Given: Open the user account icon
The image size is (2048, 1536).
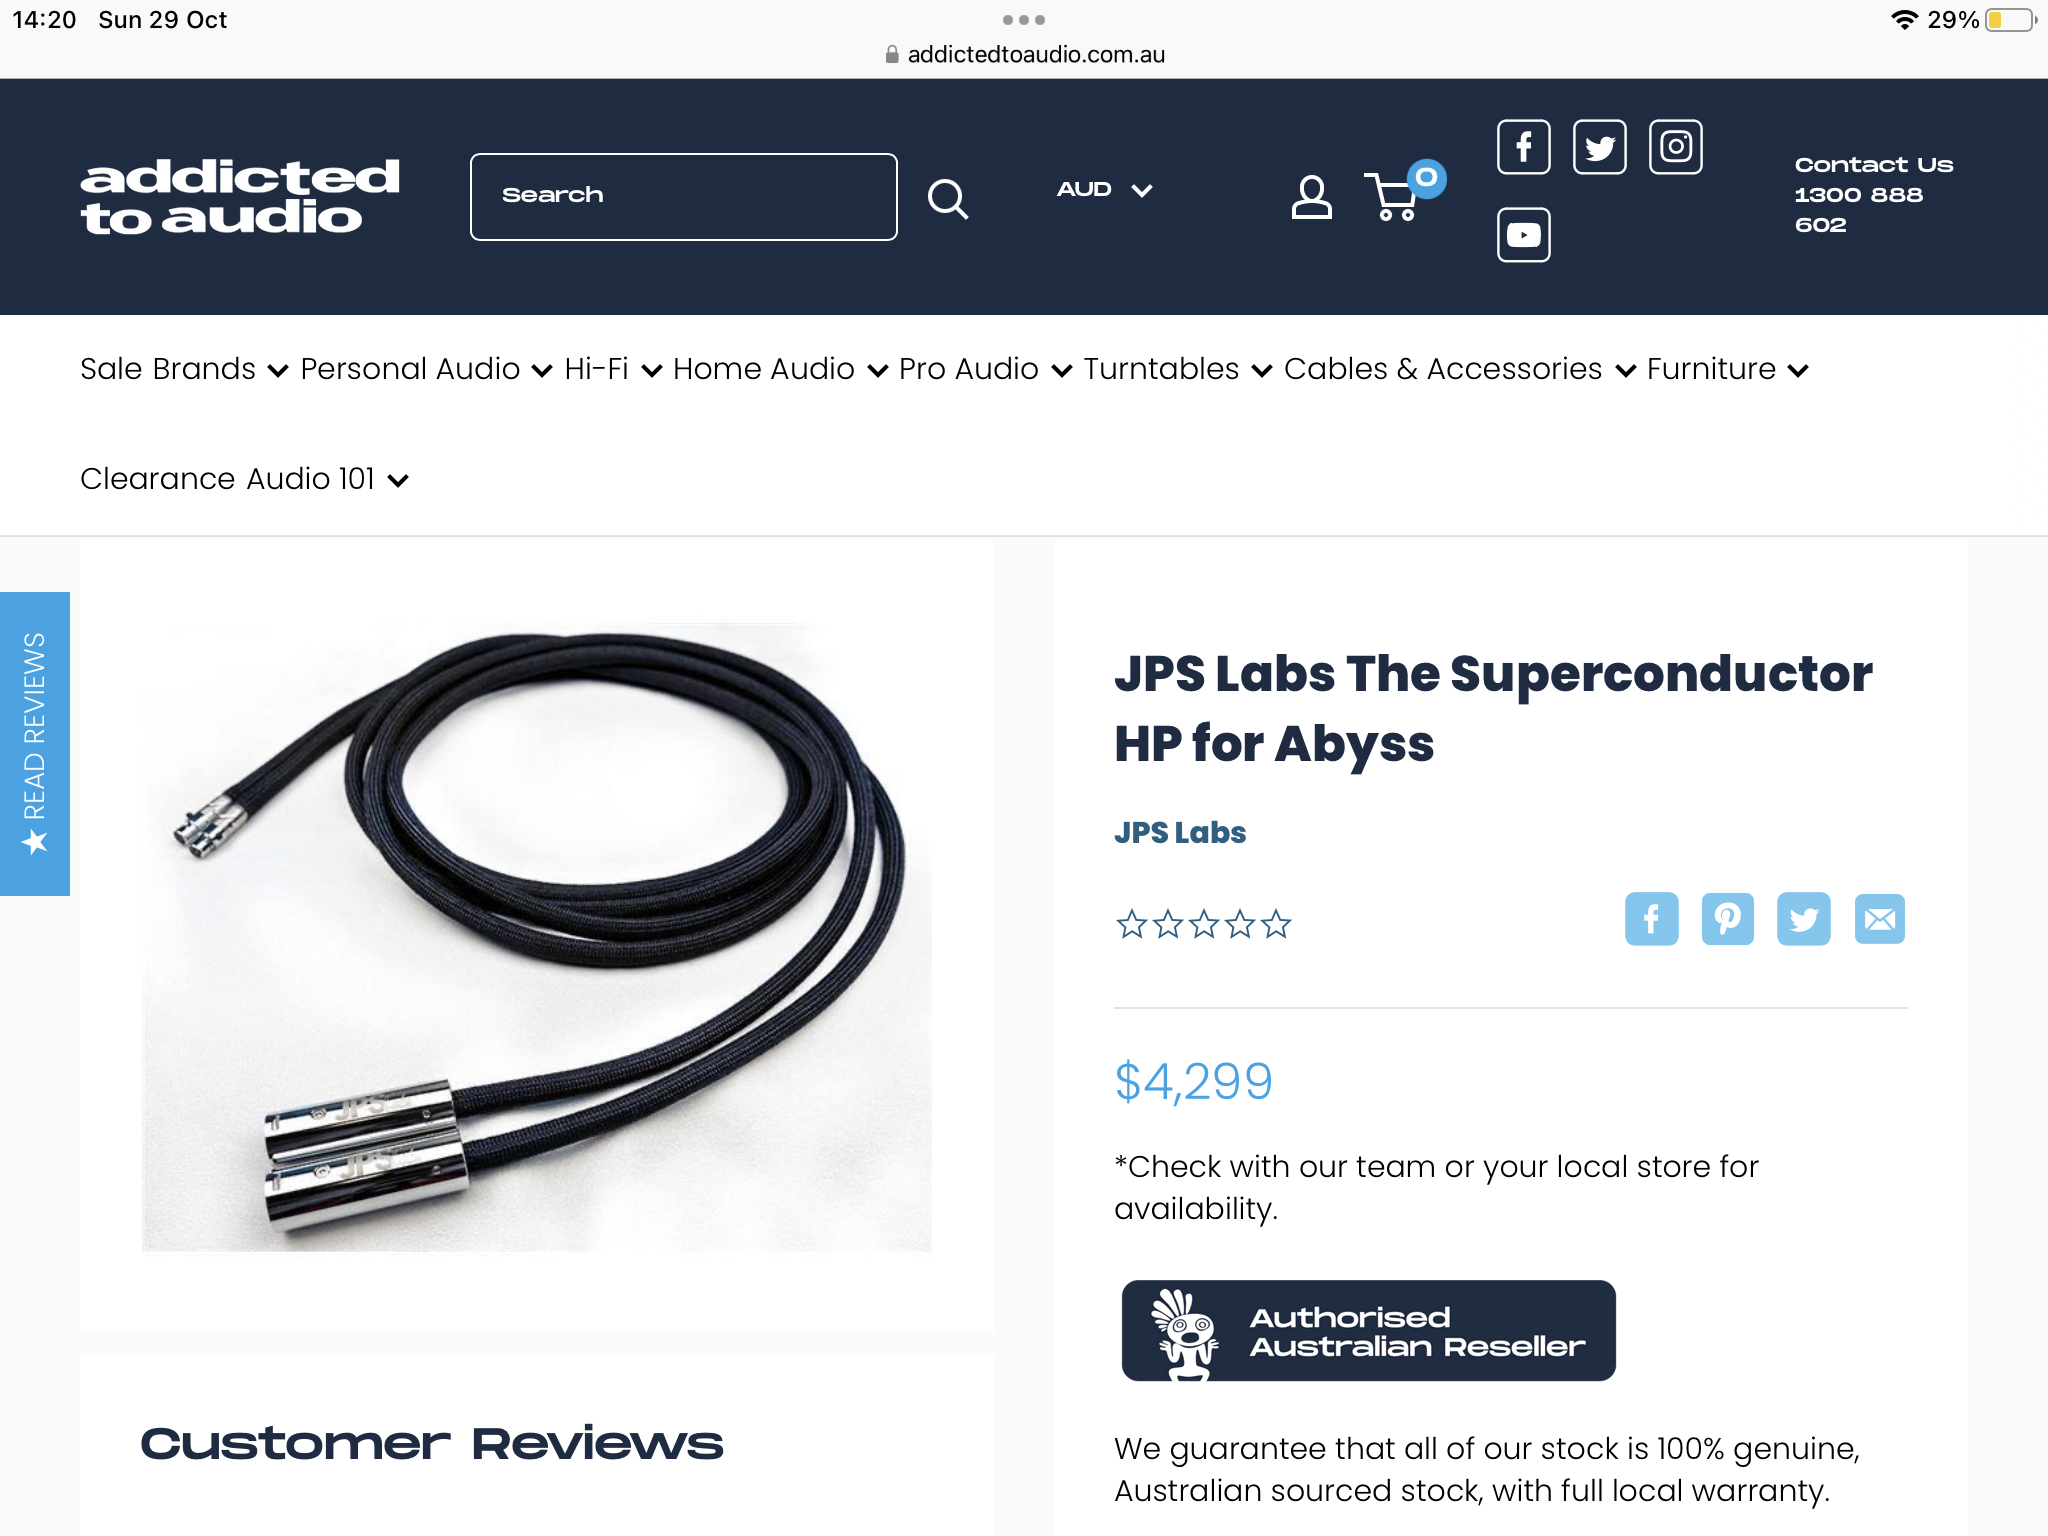Looking at the screenshot, I should coord(1311,197).
